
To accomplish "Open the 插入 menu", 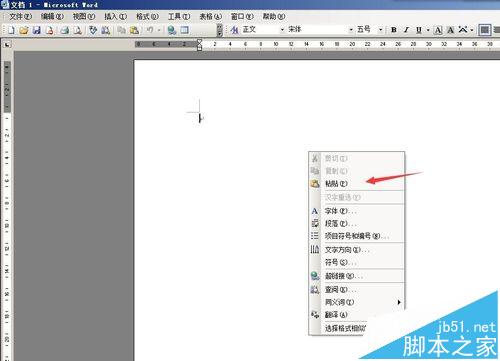I will tap(115, 16).
